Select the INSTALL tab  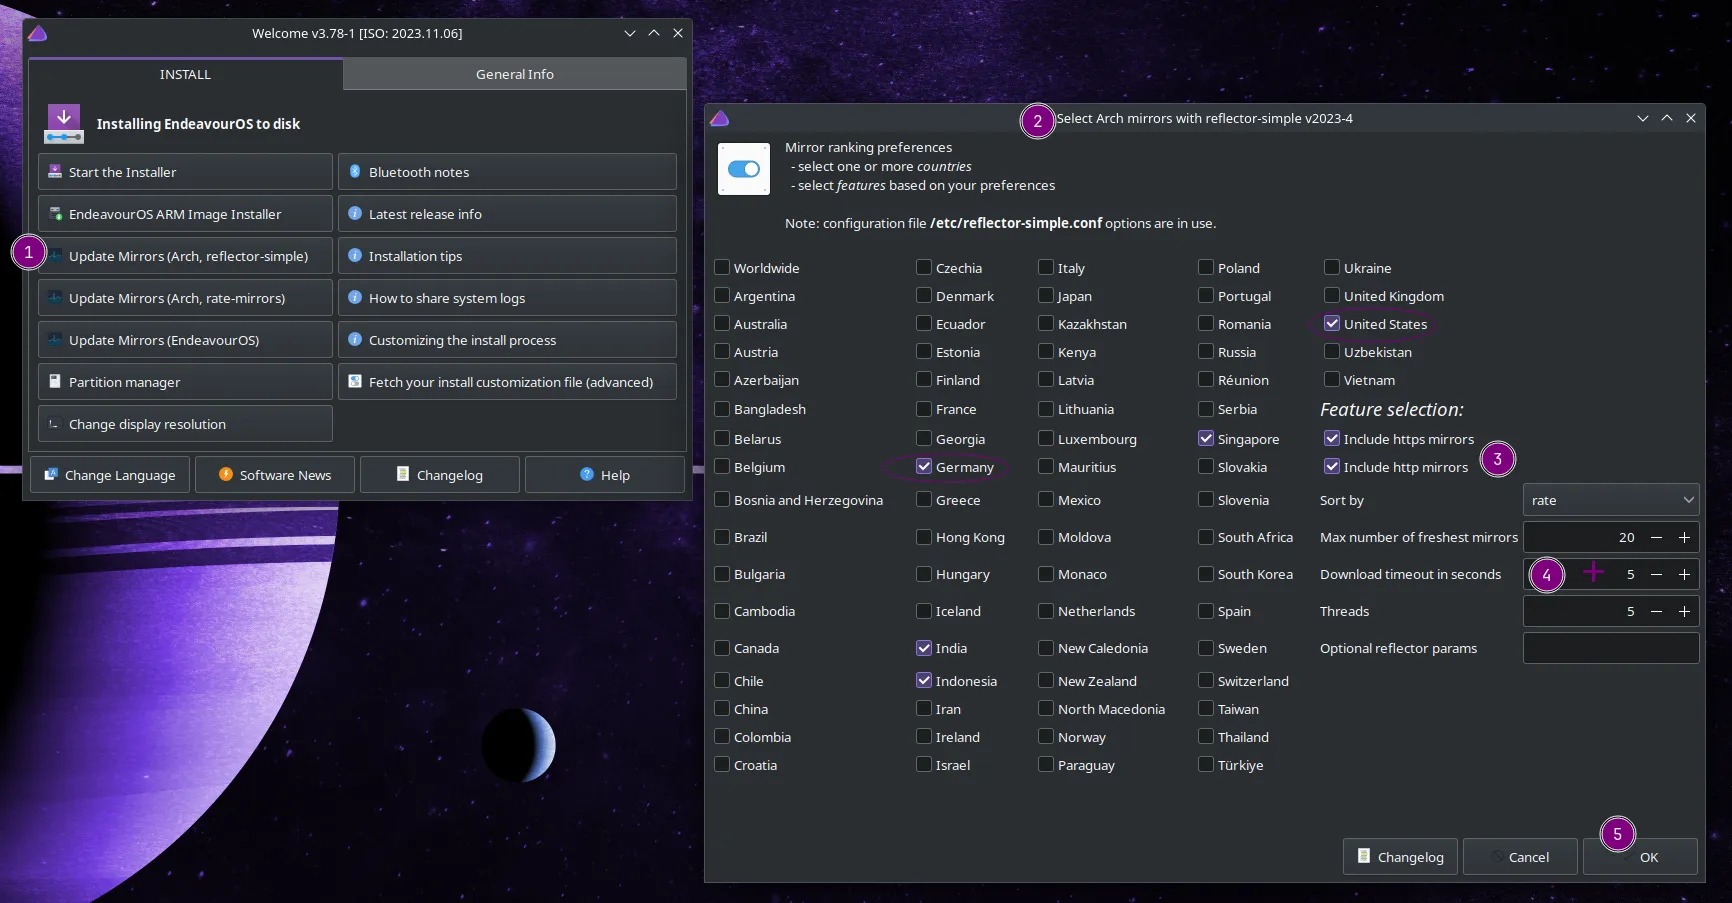[x=186, y=74]
